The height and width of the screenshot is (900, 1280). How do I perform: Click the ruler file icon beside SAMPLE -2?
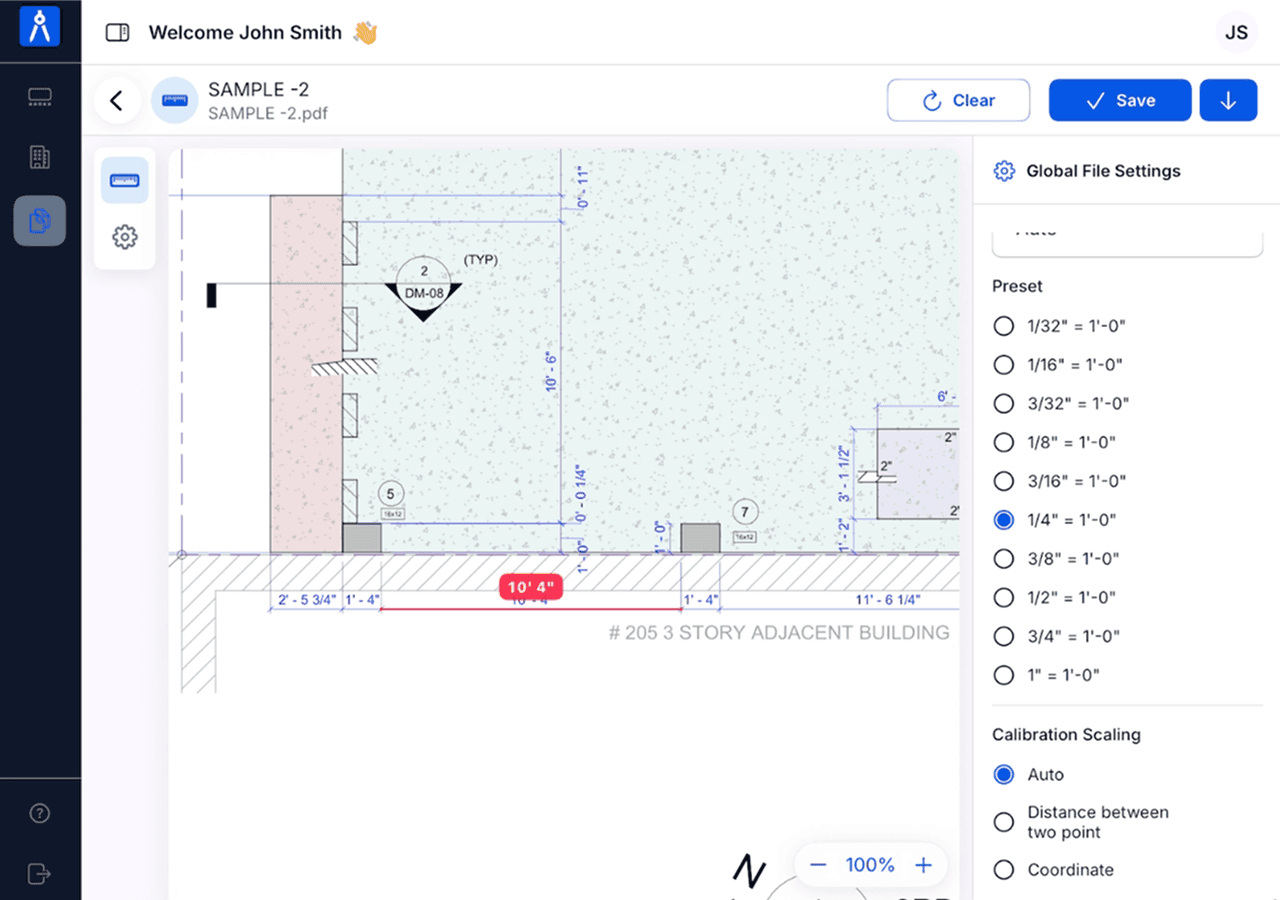coord(175,100)
